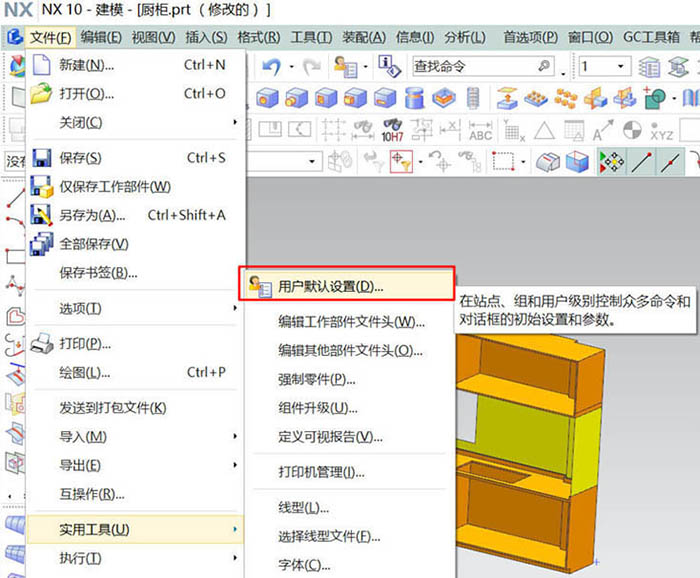Select Customer Defaults menu item

click(x=347, y=286)
